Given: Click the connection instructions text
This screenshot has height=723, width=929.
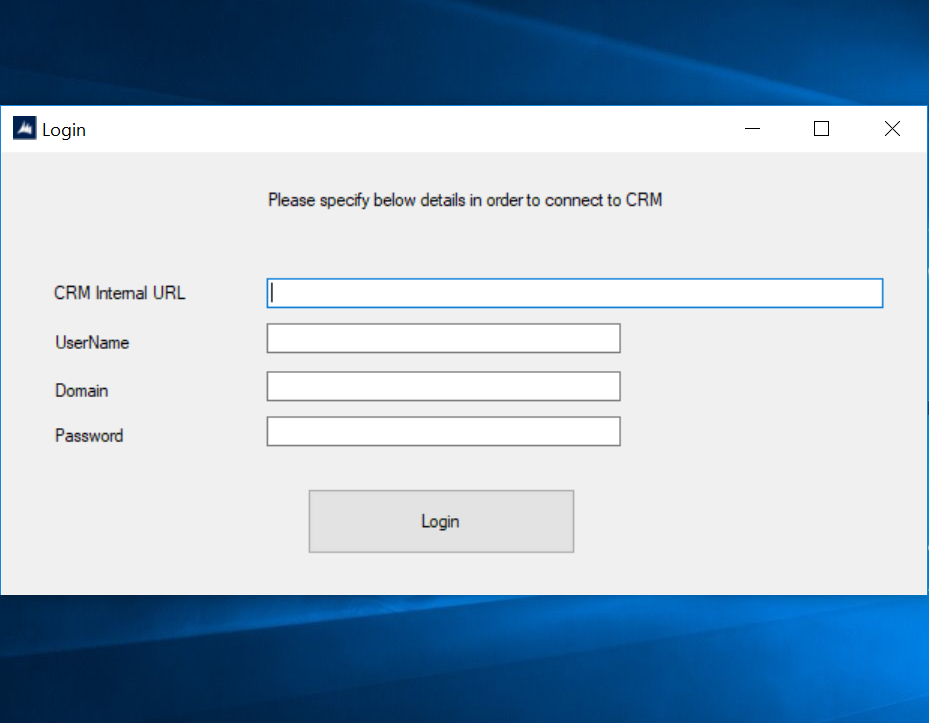Looking at the screenshot, I should (464, 200).
